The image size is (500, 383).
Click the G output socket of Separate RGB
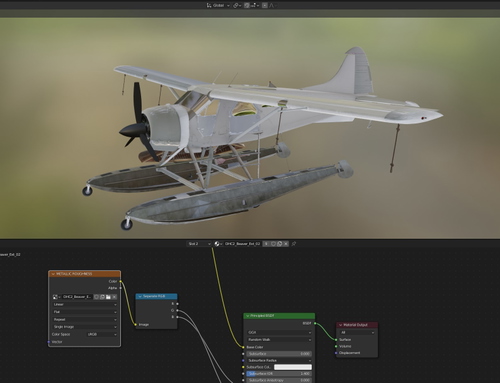click(x=177, y=310)
